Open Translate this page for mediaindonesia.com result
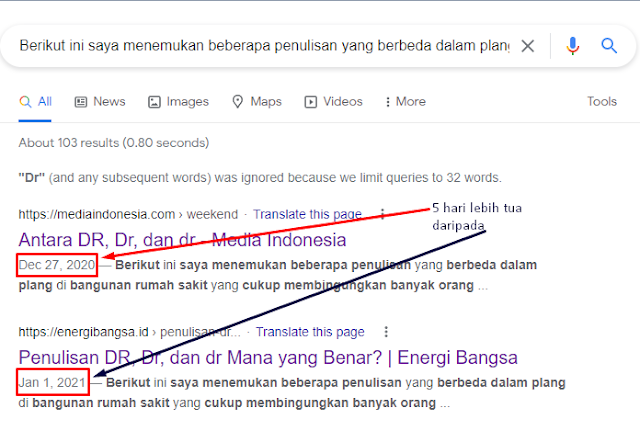The height and width of the screenshot is (431, 640). coord(307,214)
